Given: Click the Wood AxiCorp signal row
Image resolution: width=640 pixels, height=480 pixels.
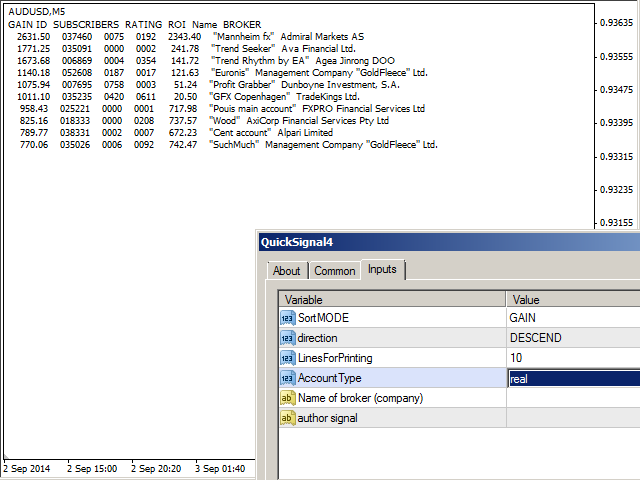Looking at the screenshot, I should pyautogui.click(x=204, y=120).
